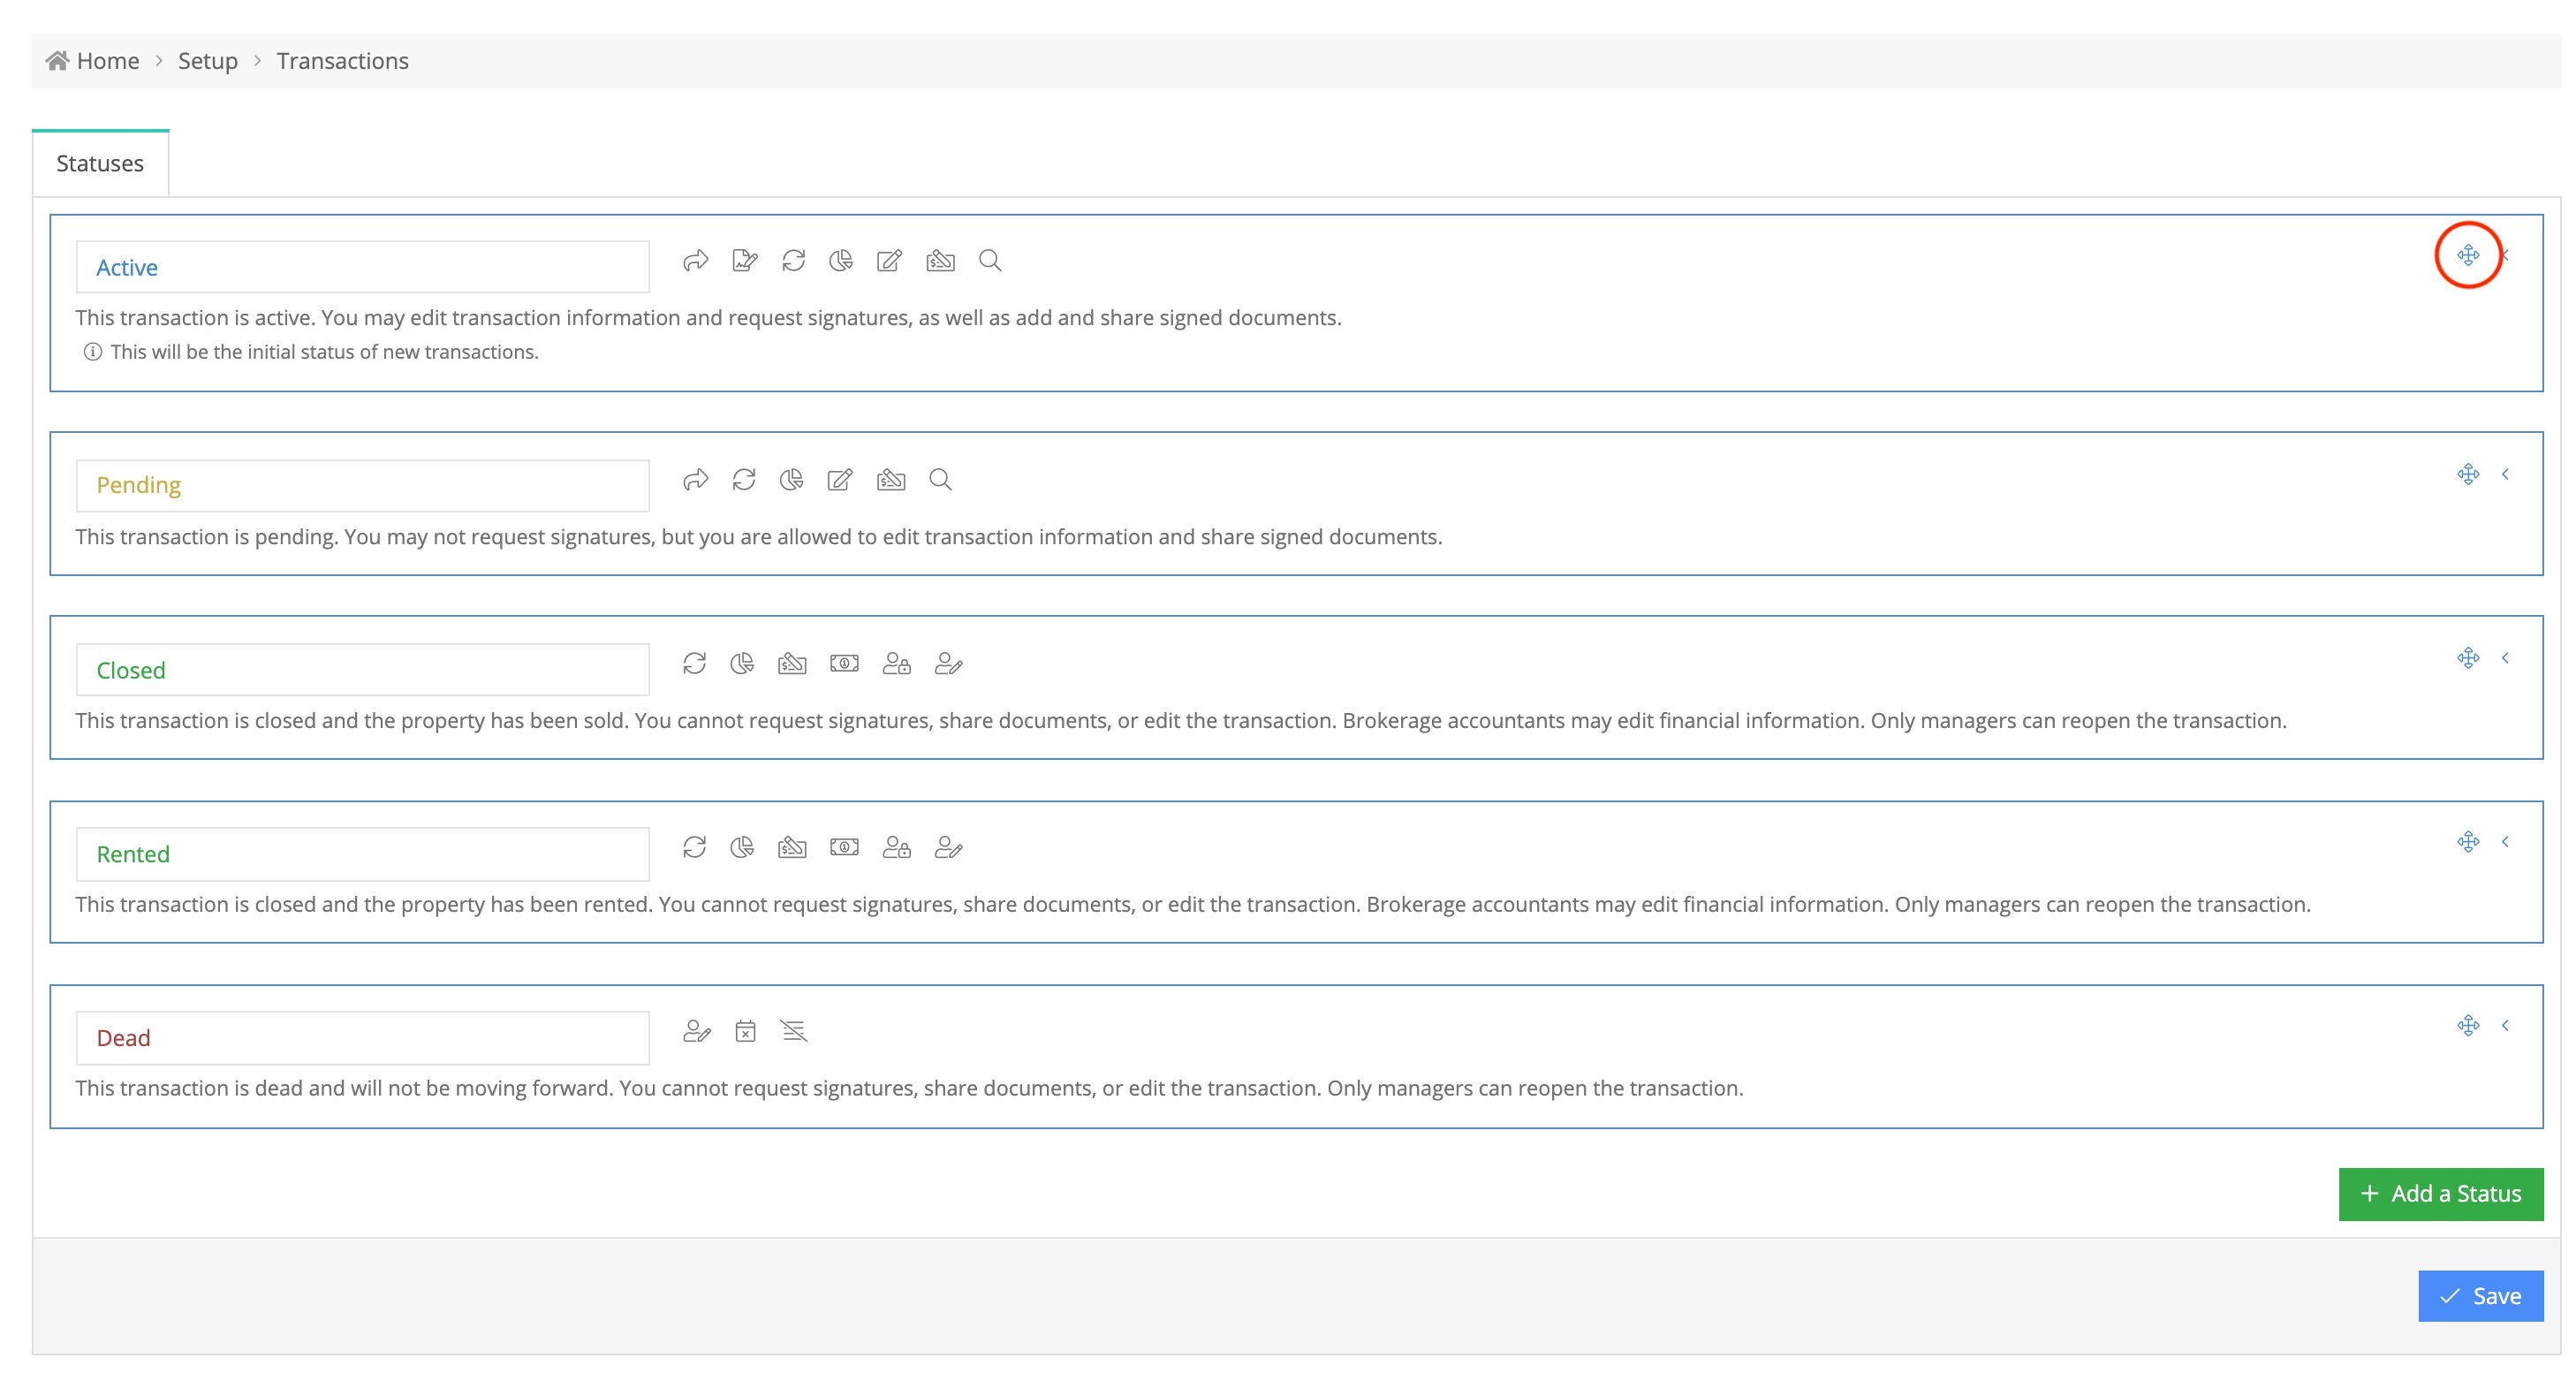This screenshot has height=1396, width=2576.
Task: Click the dollar bill icon in Closed row
Action: coord(844,664)
